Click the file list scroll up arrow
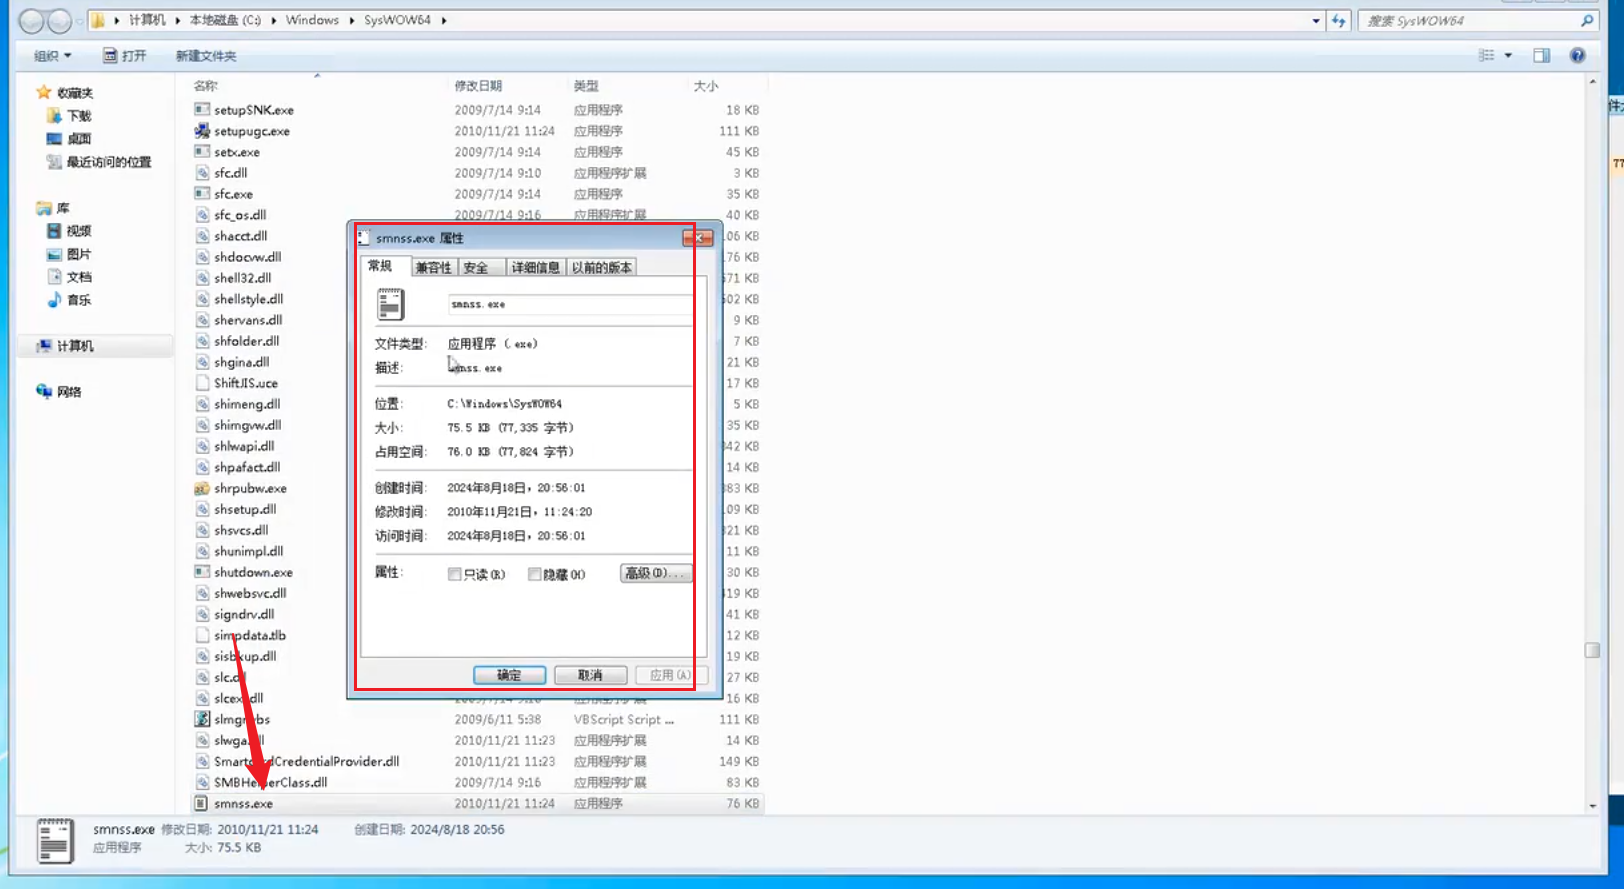The width and height of the screenshot is (1624, 889). point(1592,81)
